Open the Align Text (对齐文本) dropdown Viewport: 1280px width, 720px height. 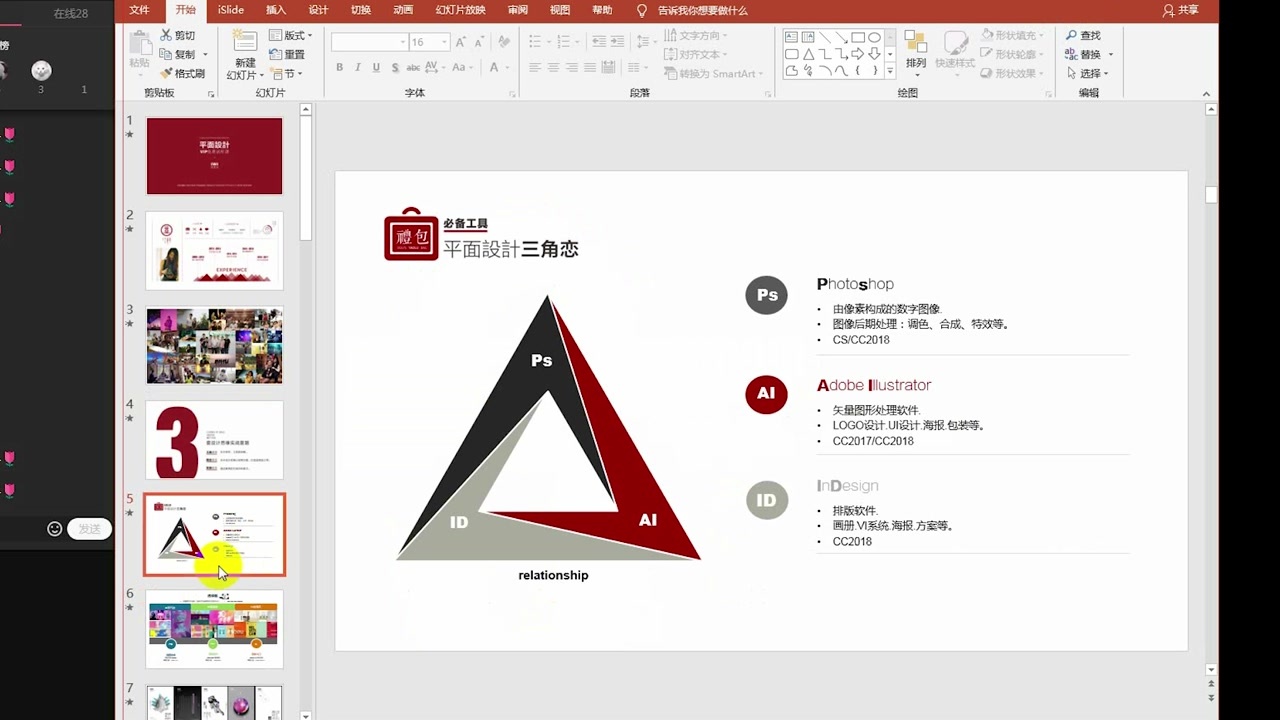(696, 54)
